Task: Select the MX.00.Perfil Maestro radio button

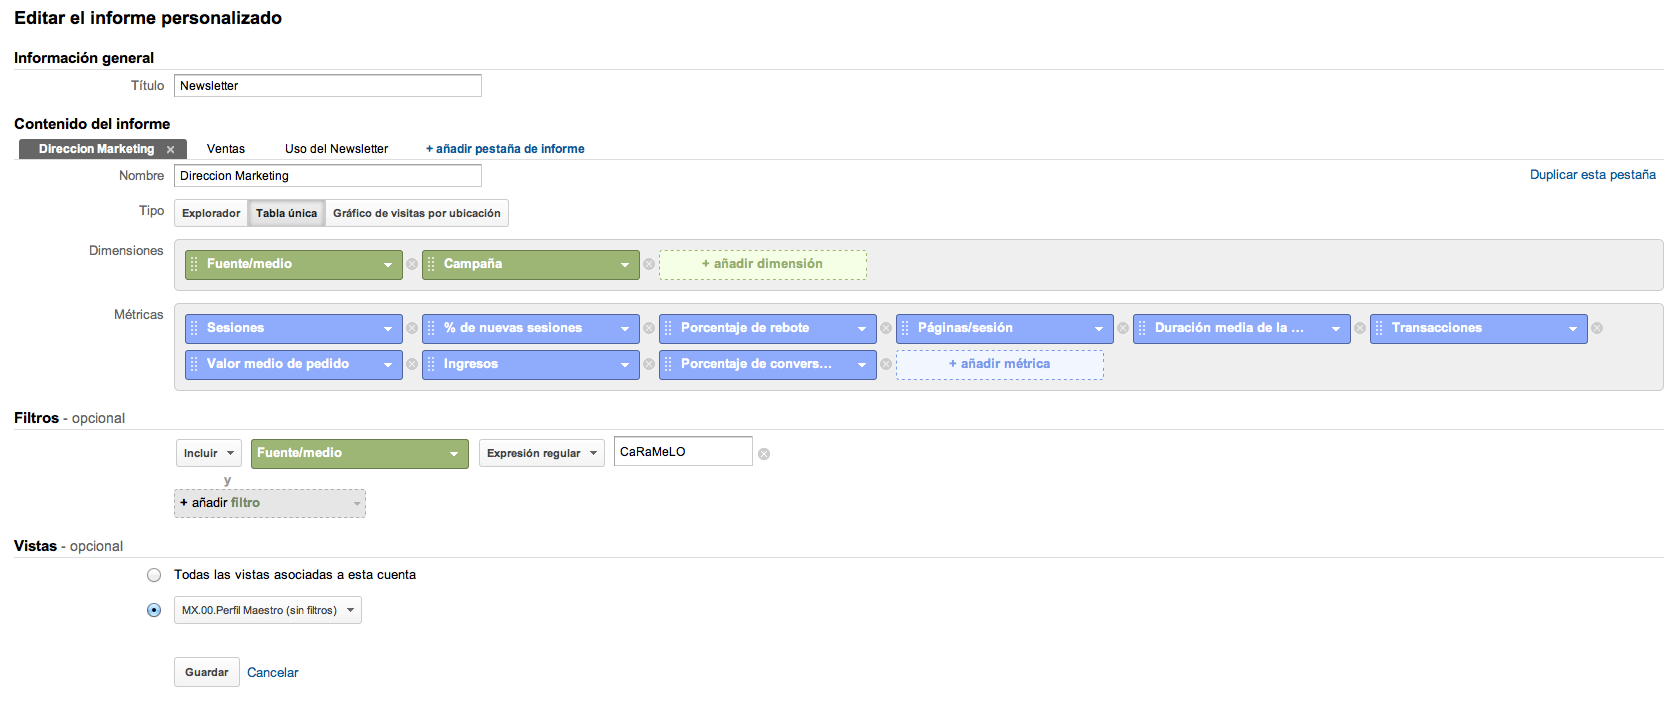Action: [154, 610]
